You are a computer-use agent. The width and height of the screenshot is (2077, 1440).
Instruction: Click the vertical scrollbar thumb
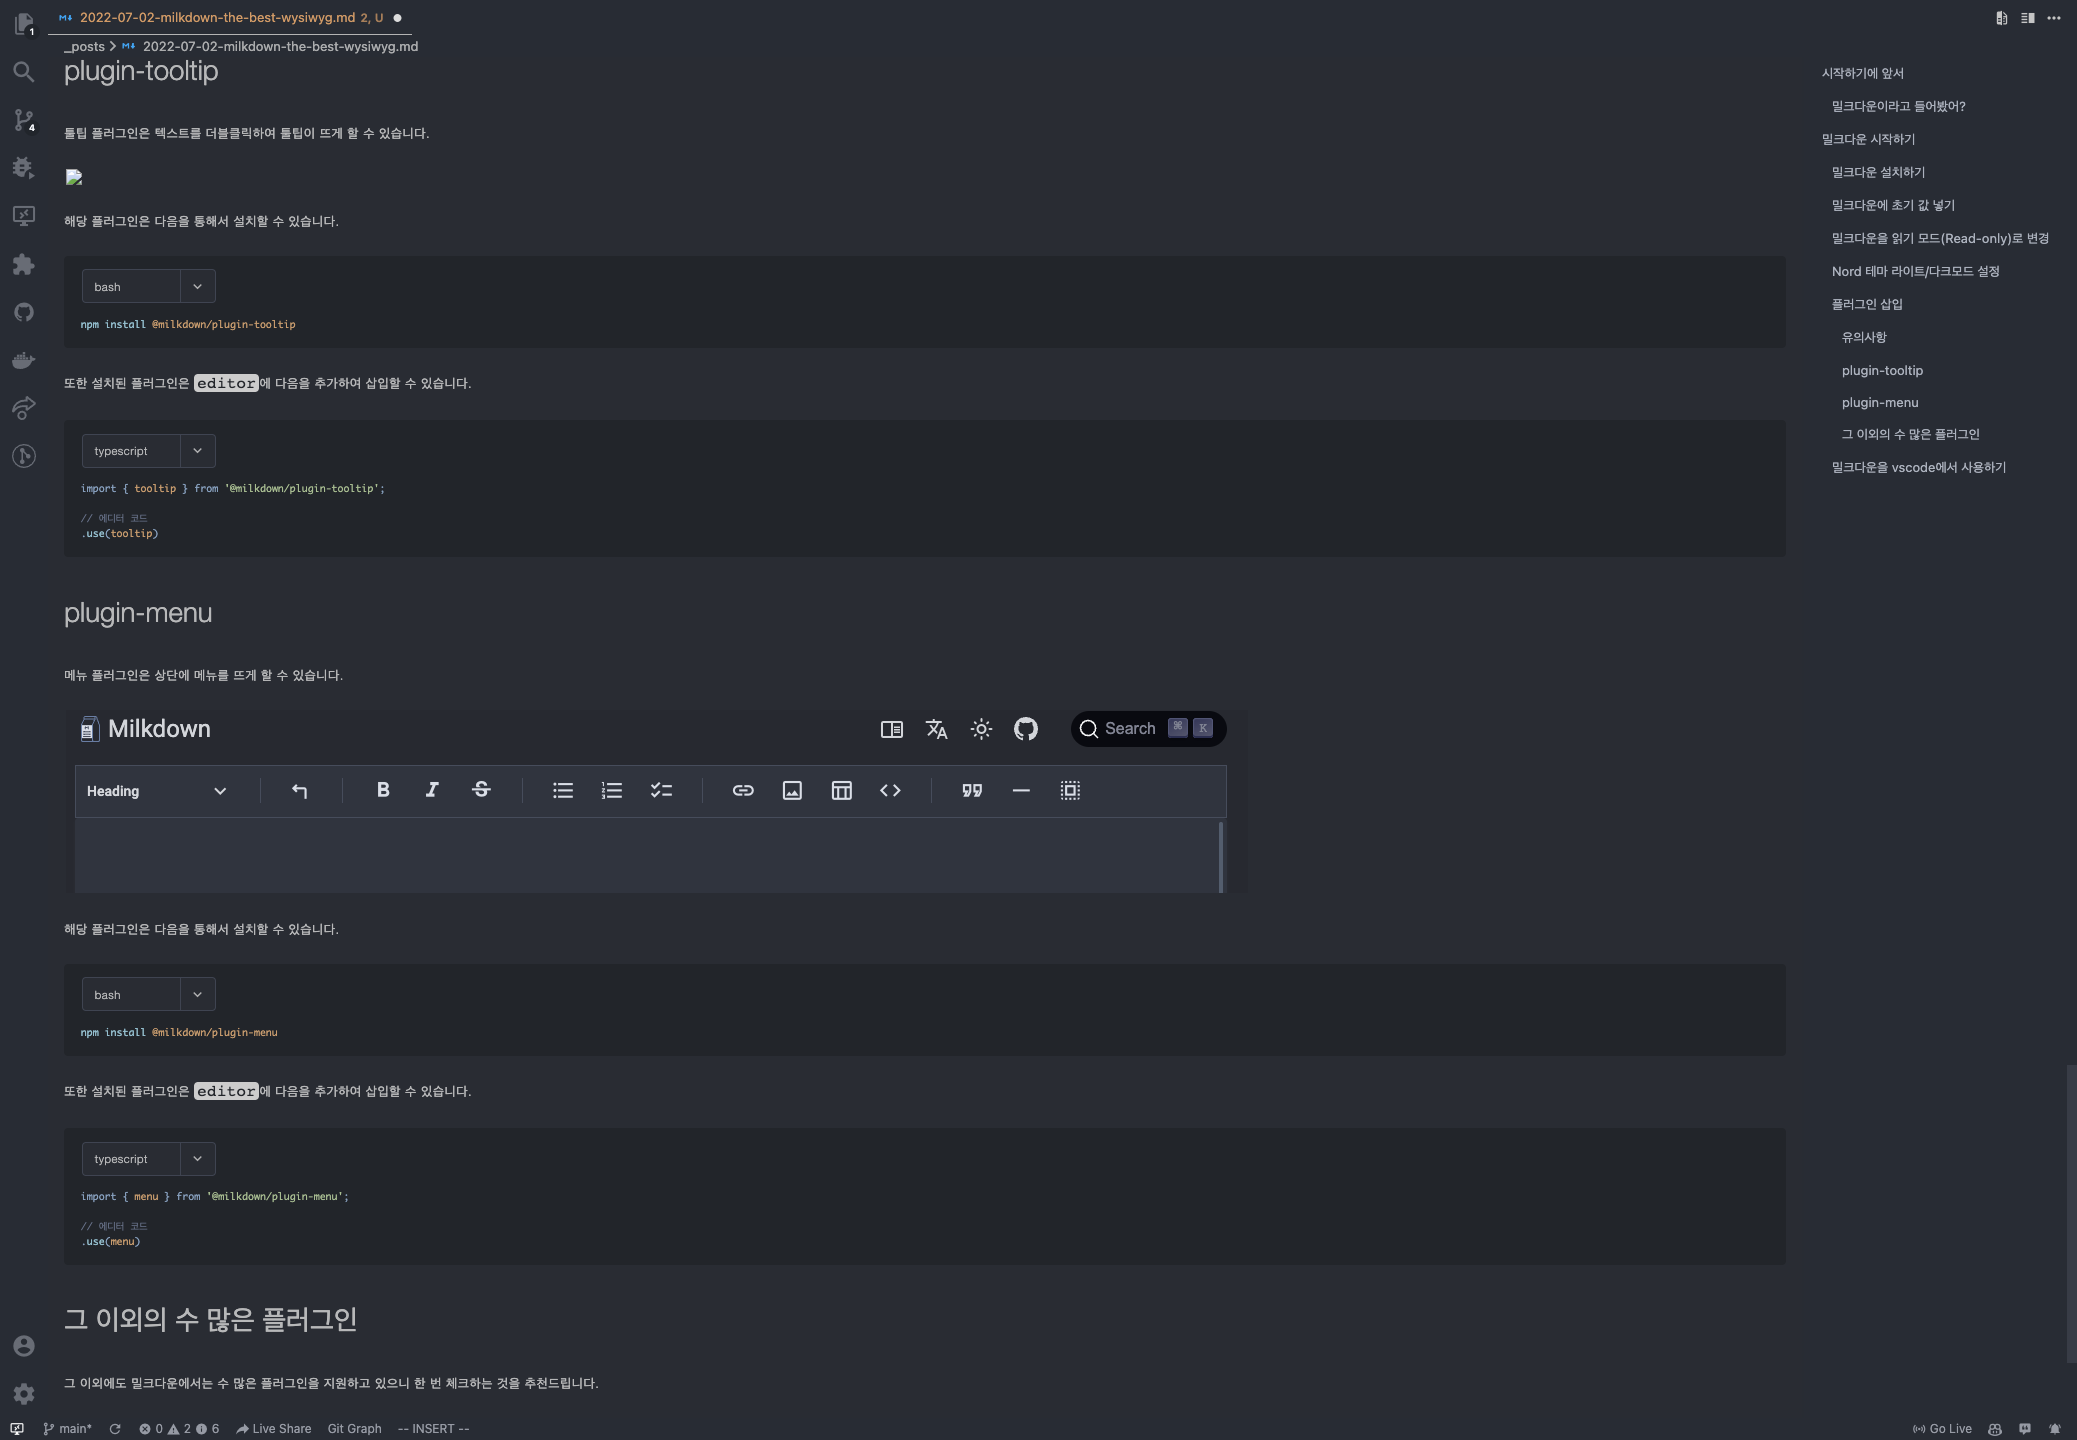[2070, 1212]
